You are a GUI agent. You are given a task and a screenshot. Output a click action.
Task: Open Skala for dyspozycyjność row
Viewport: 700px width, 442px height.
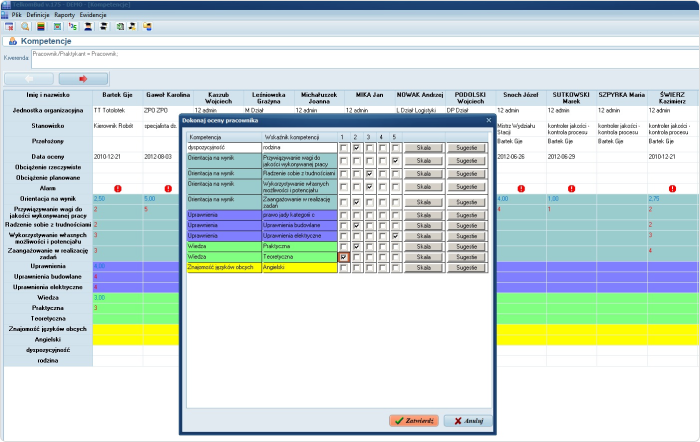(424, 148)
